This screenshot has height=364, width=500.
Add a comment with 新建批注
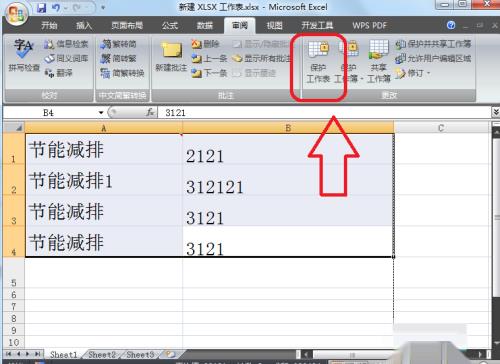point(171,56)
